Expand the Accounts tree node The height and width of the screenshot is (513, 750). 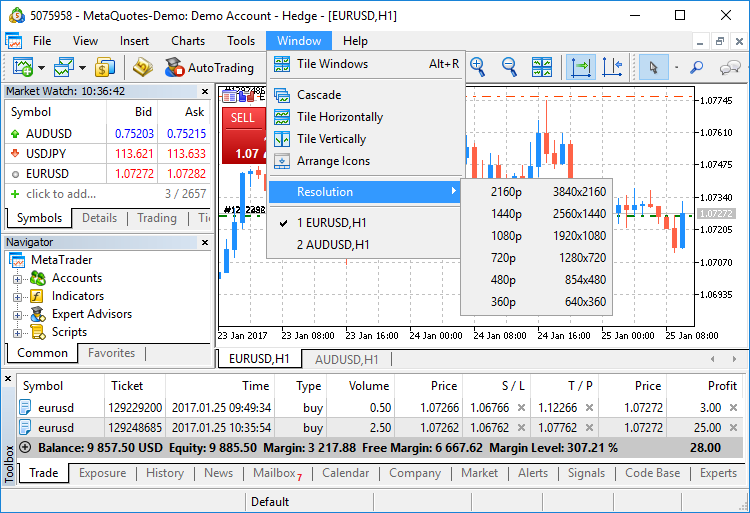(17, 279)
